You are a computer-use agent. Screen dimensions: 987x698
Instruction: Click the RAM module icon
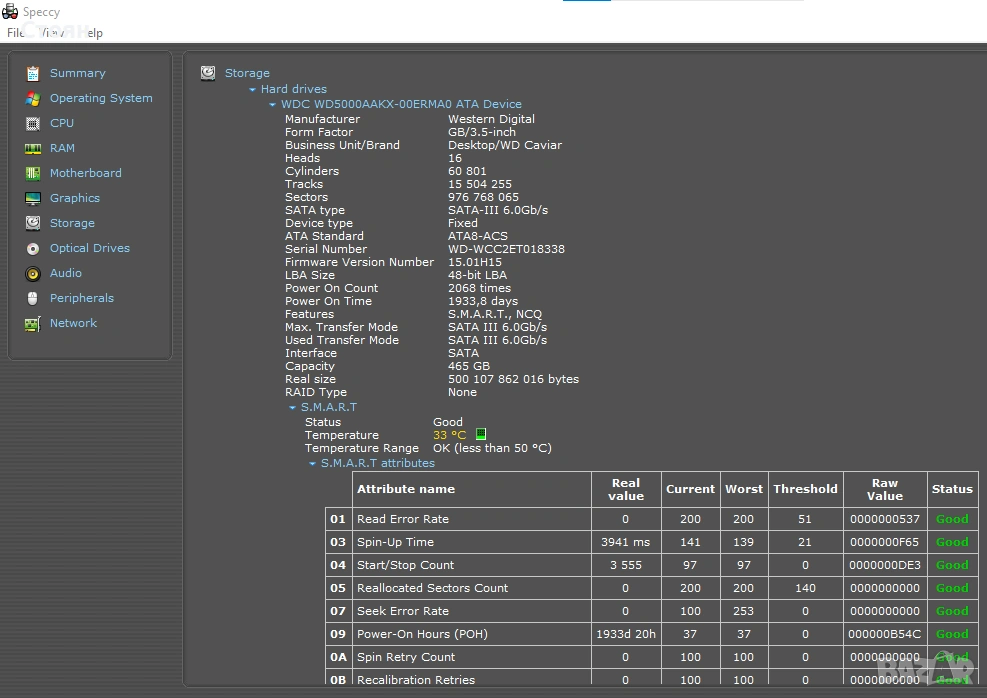33,148
